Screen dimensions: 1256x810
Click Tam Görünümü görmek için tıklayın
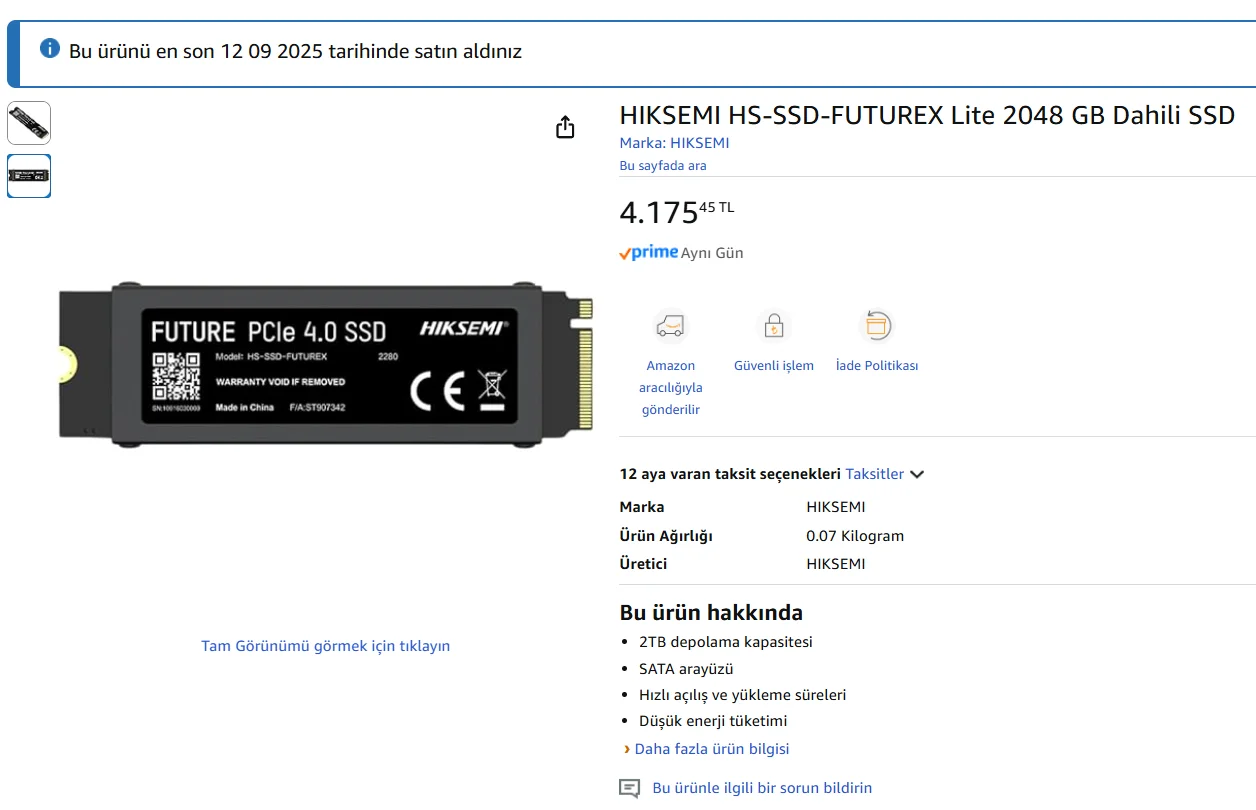coord(326,646)
